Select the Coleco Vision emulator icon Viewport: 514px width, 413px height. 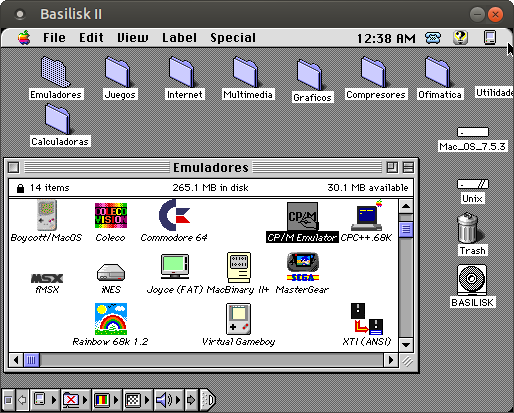click(111, 215)
